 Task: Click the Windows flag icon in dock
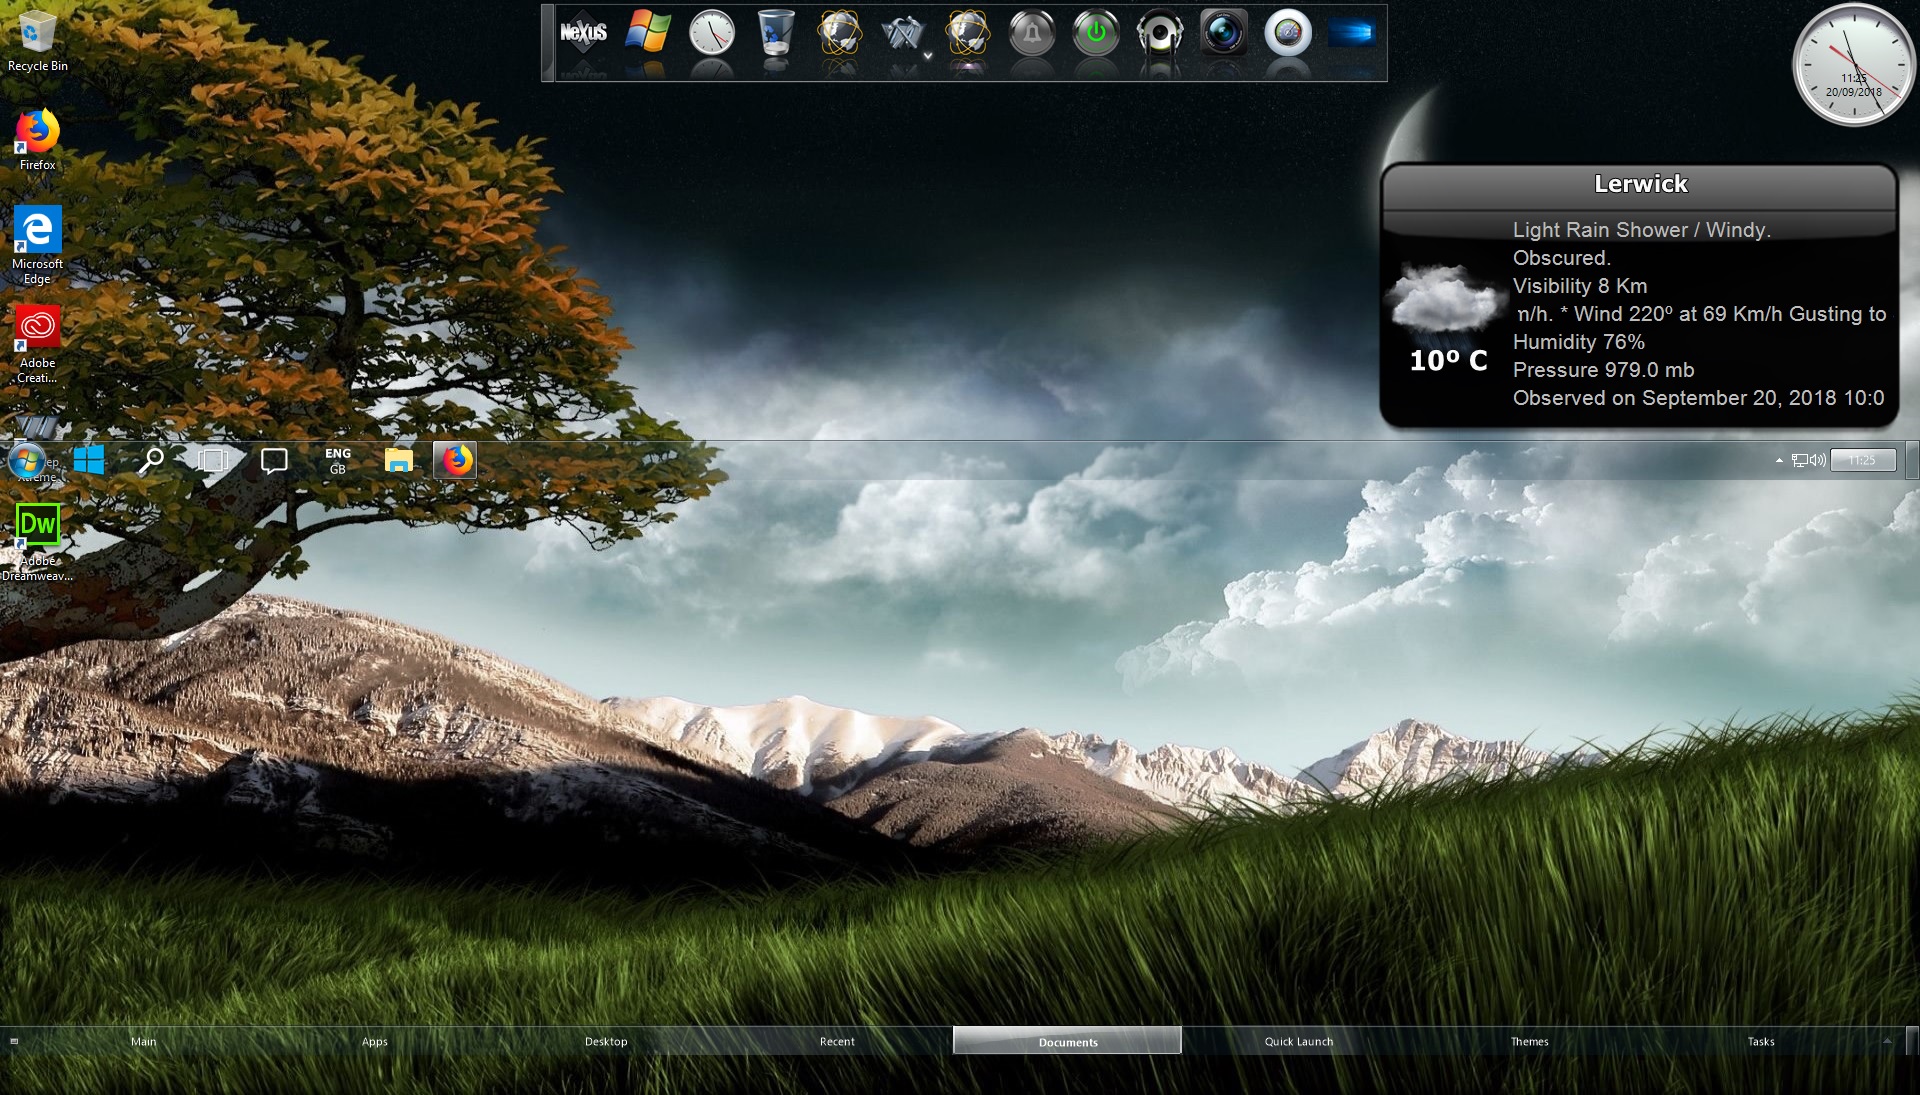pyautogui.click(x=648, y=33)
